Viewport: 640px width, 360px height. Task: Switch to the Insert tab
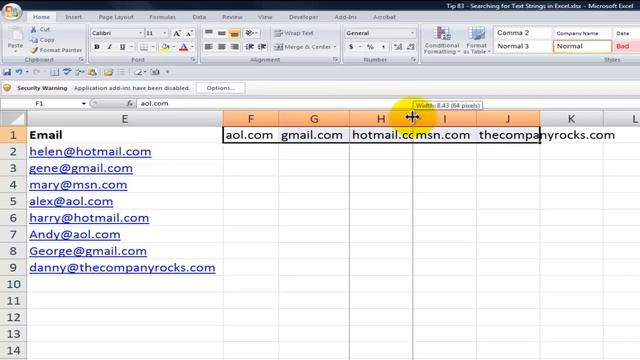73,17
